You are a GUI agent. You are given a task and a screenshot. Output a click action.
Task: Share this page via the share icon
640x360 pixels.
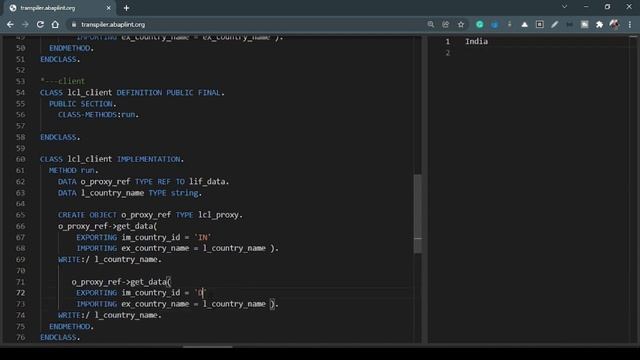[x=446, y=24]
